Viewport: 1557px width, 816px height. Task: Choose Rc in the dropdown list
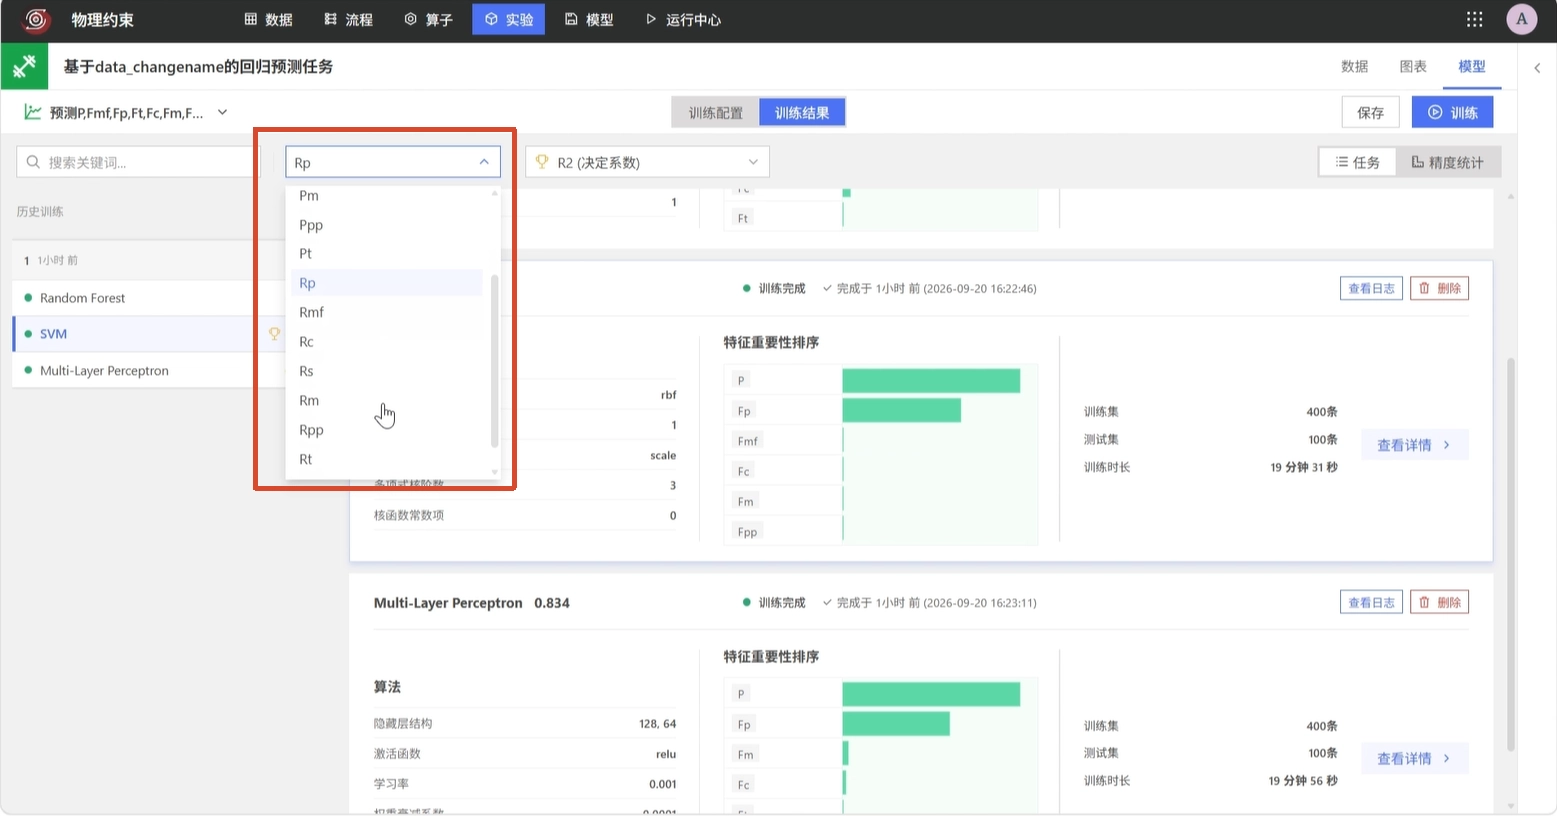(x=387, y=342)
